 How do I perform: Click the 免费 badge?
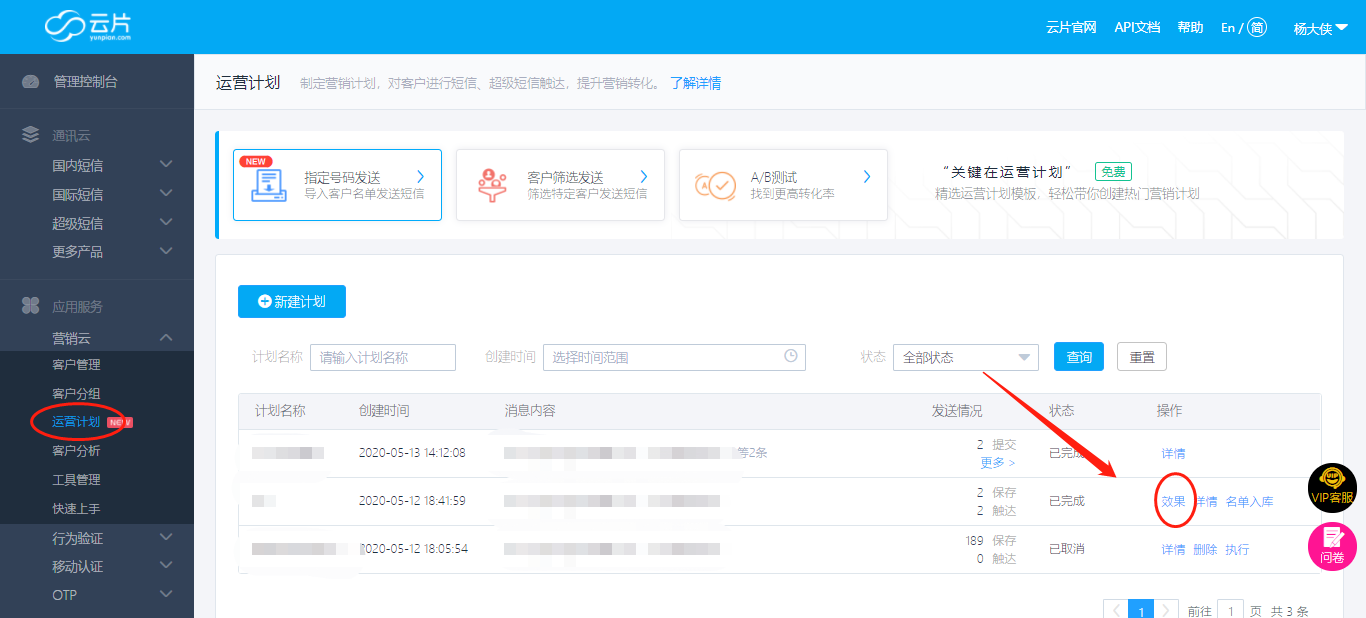(x=1113, y=171)
